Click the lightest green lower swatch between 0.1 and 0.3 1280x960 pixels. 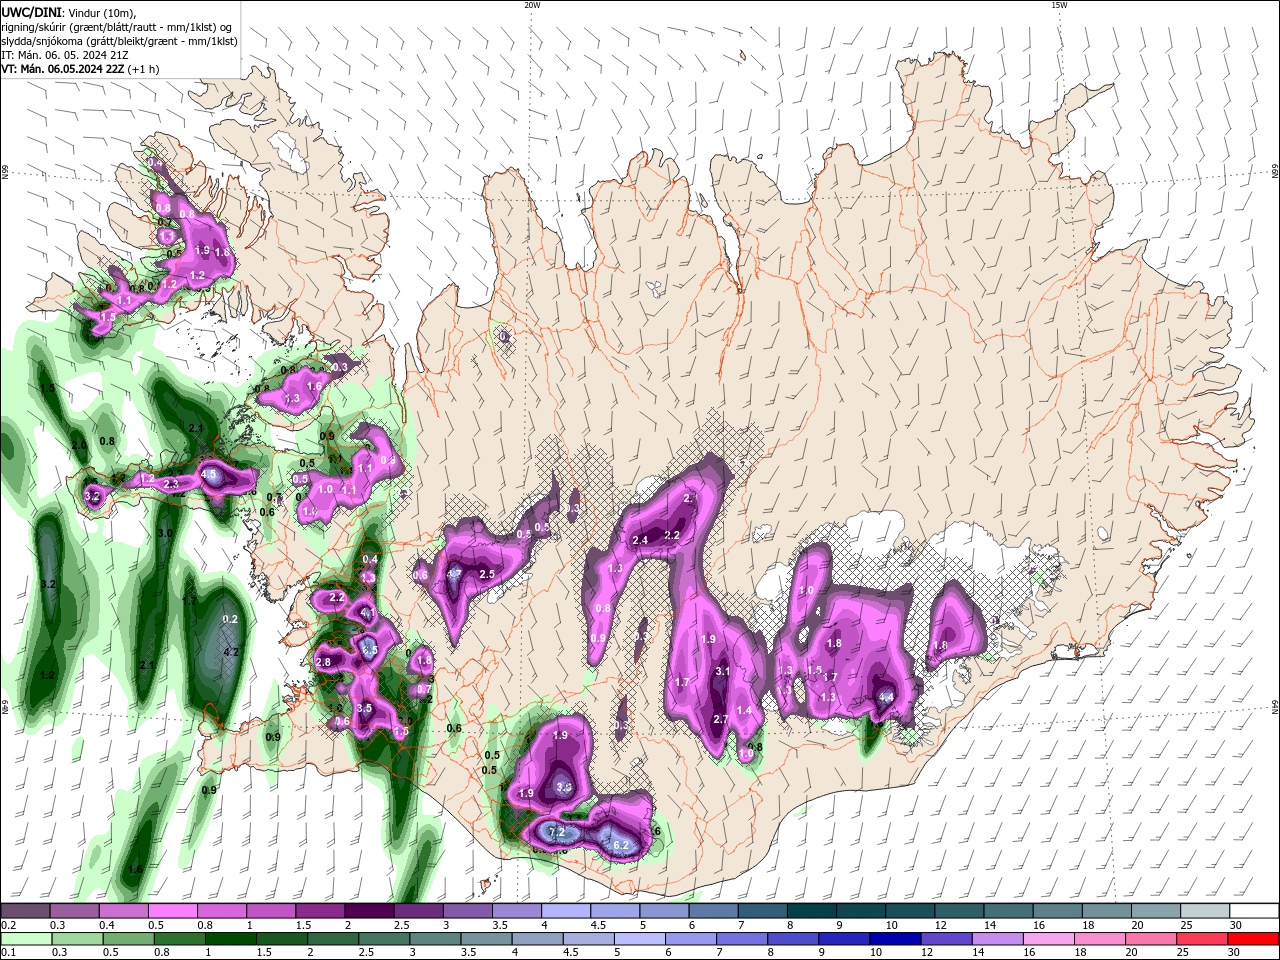[26, 939]
